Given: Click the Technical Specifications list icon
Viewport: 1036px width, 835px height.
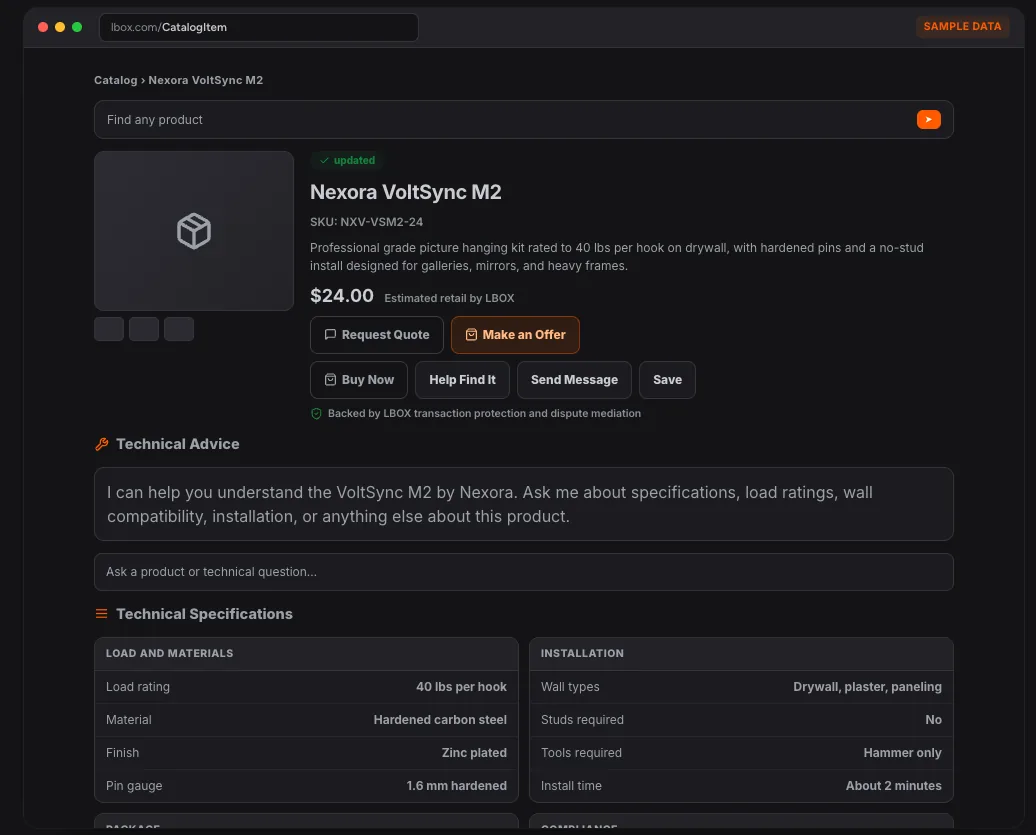Looking at the screenshot, I should coord(102,614).
